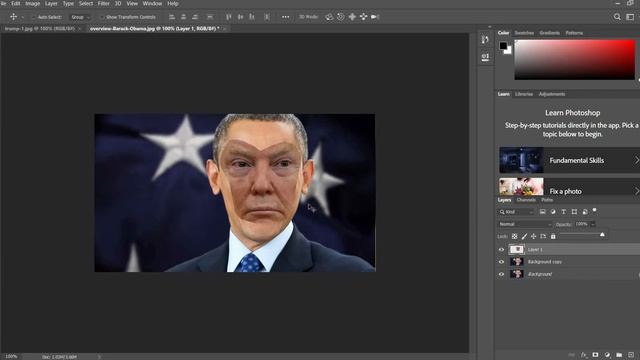This screenshot has width=640, height=360.
Task: Open the Move tool preset picker arrow
Action: click(x=22, y=17)
